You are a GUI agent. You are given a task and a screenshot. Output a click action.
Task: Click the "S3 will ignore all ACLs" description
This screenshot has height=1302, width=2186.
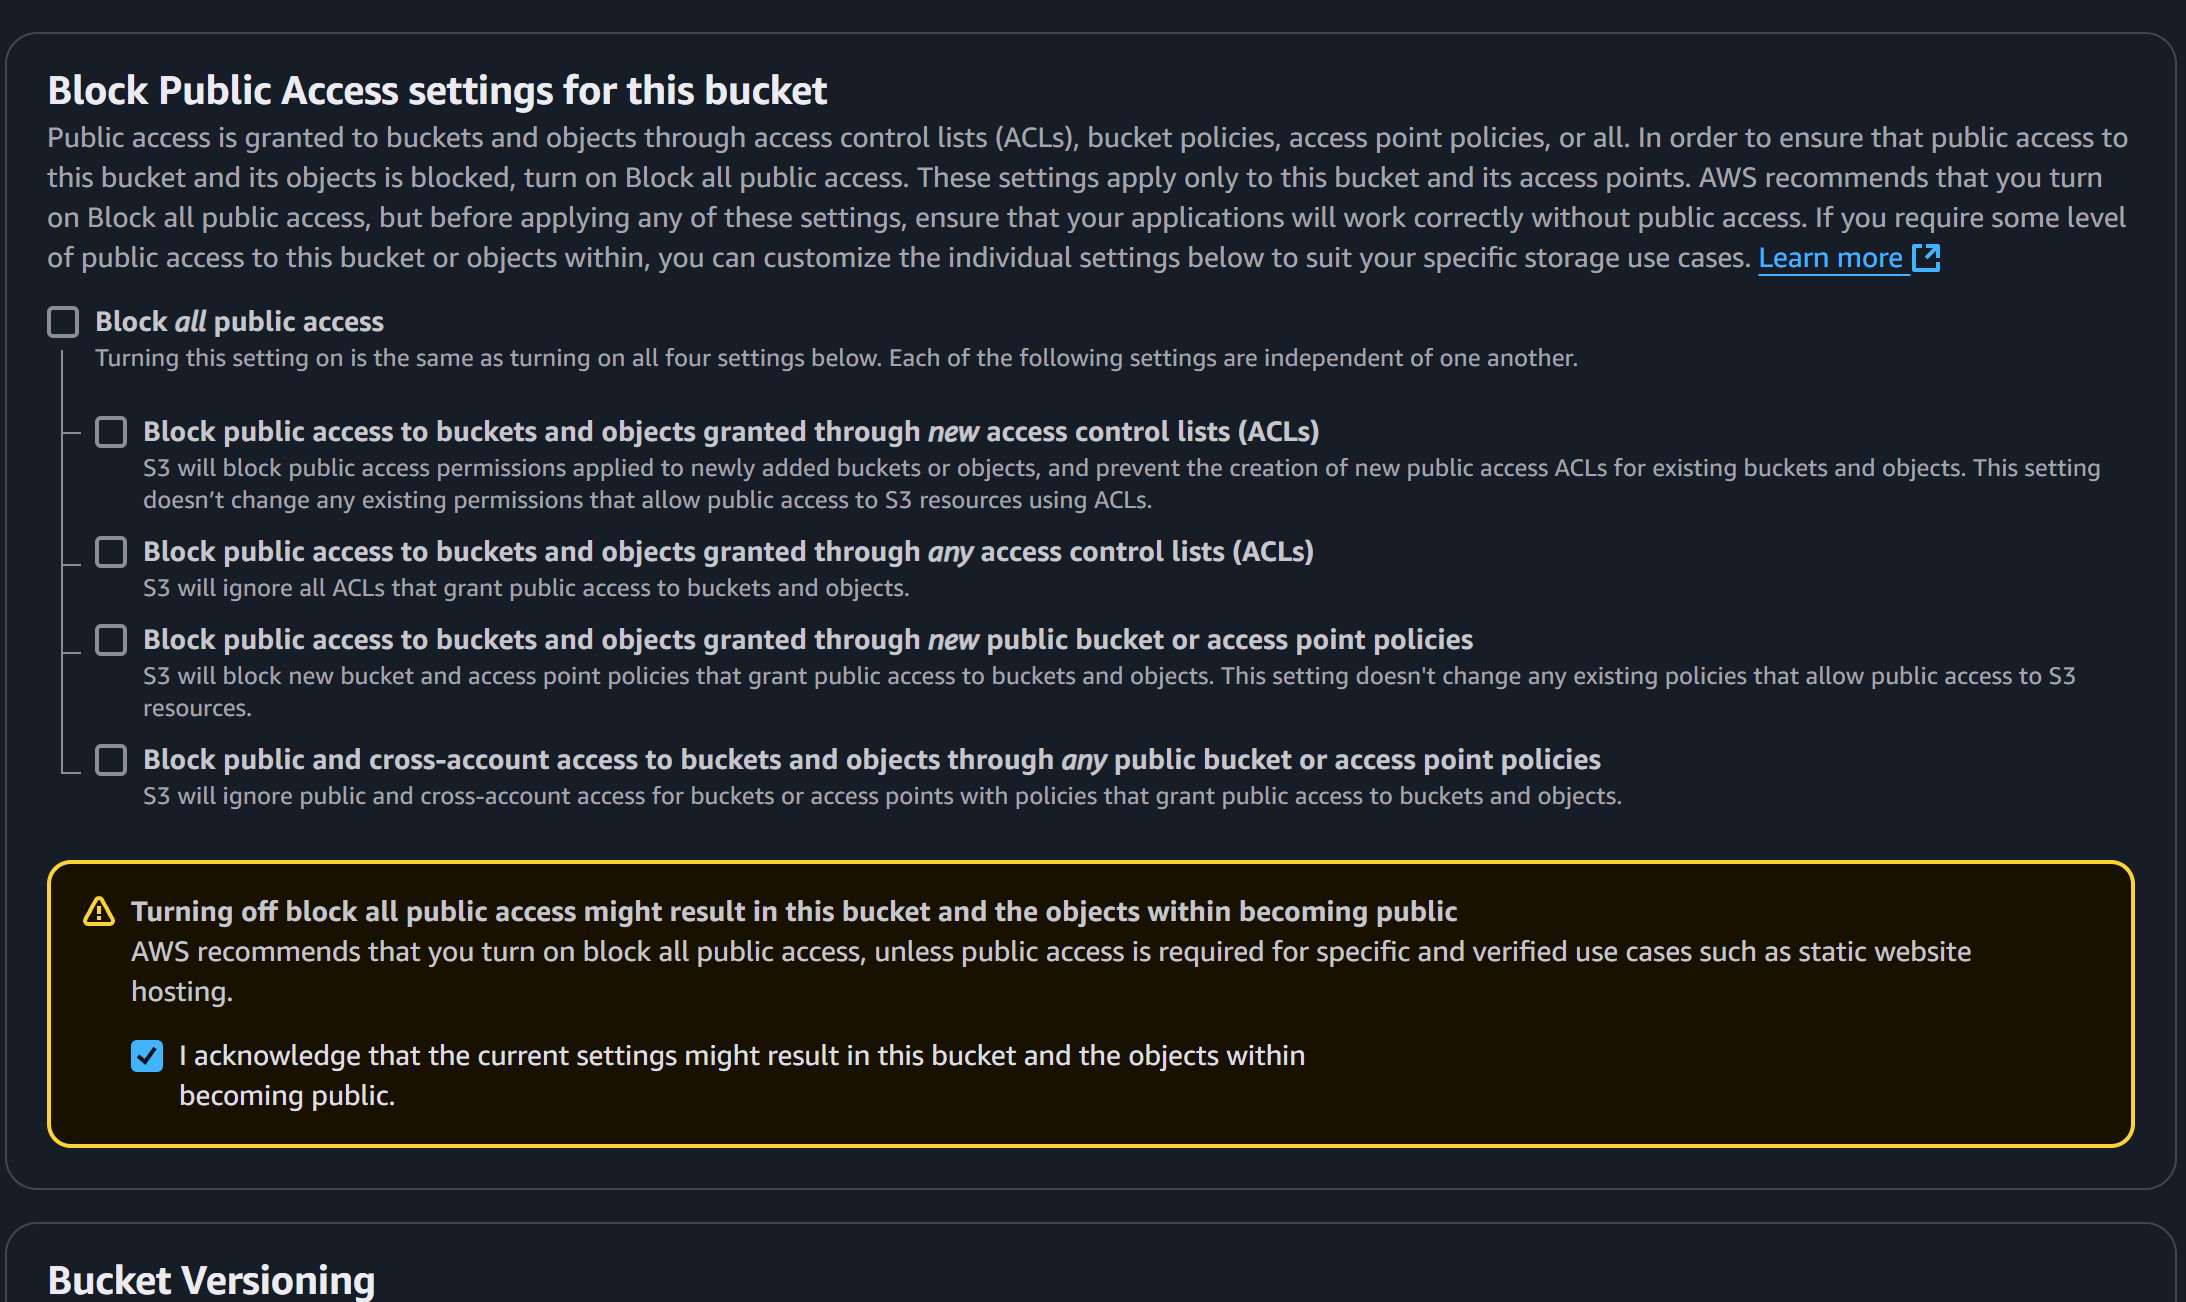coord(525,588)
